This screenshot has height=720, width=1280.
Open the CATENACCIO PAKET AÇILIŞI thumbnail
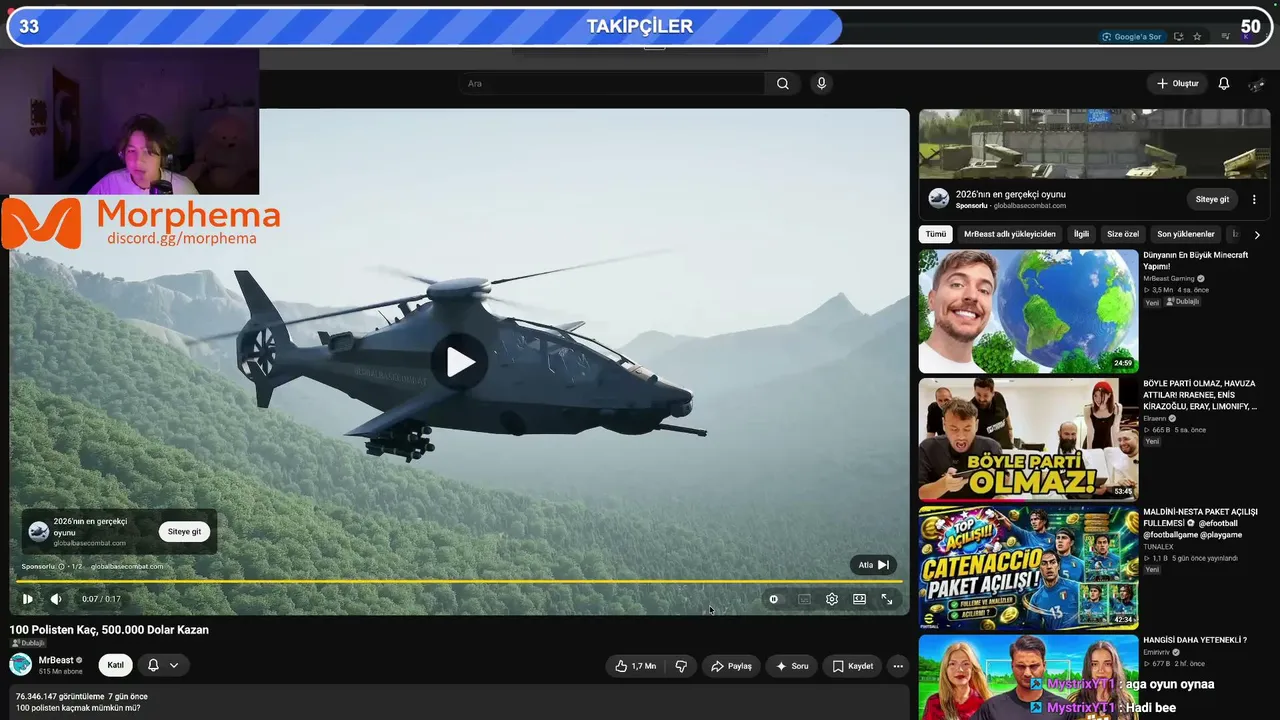tap(1028, 568)
